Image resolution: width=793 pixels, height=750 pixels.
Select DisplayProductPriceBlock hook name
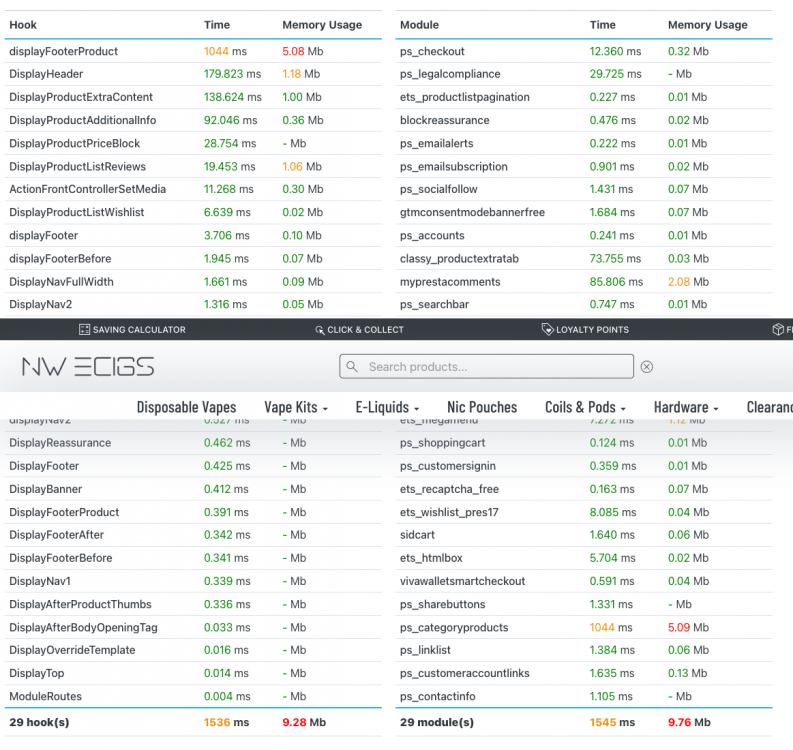74,144
